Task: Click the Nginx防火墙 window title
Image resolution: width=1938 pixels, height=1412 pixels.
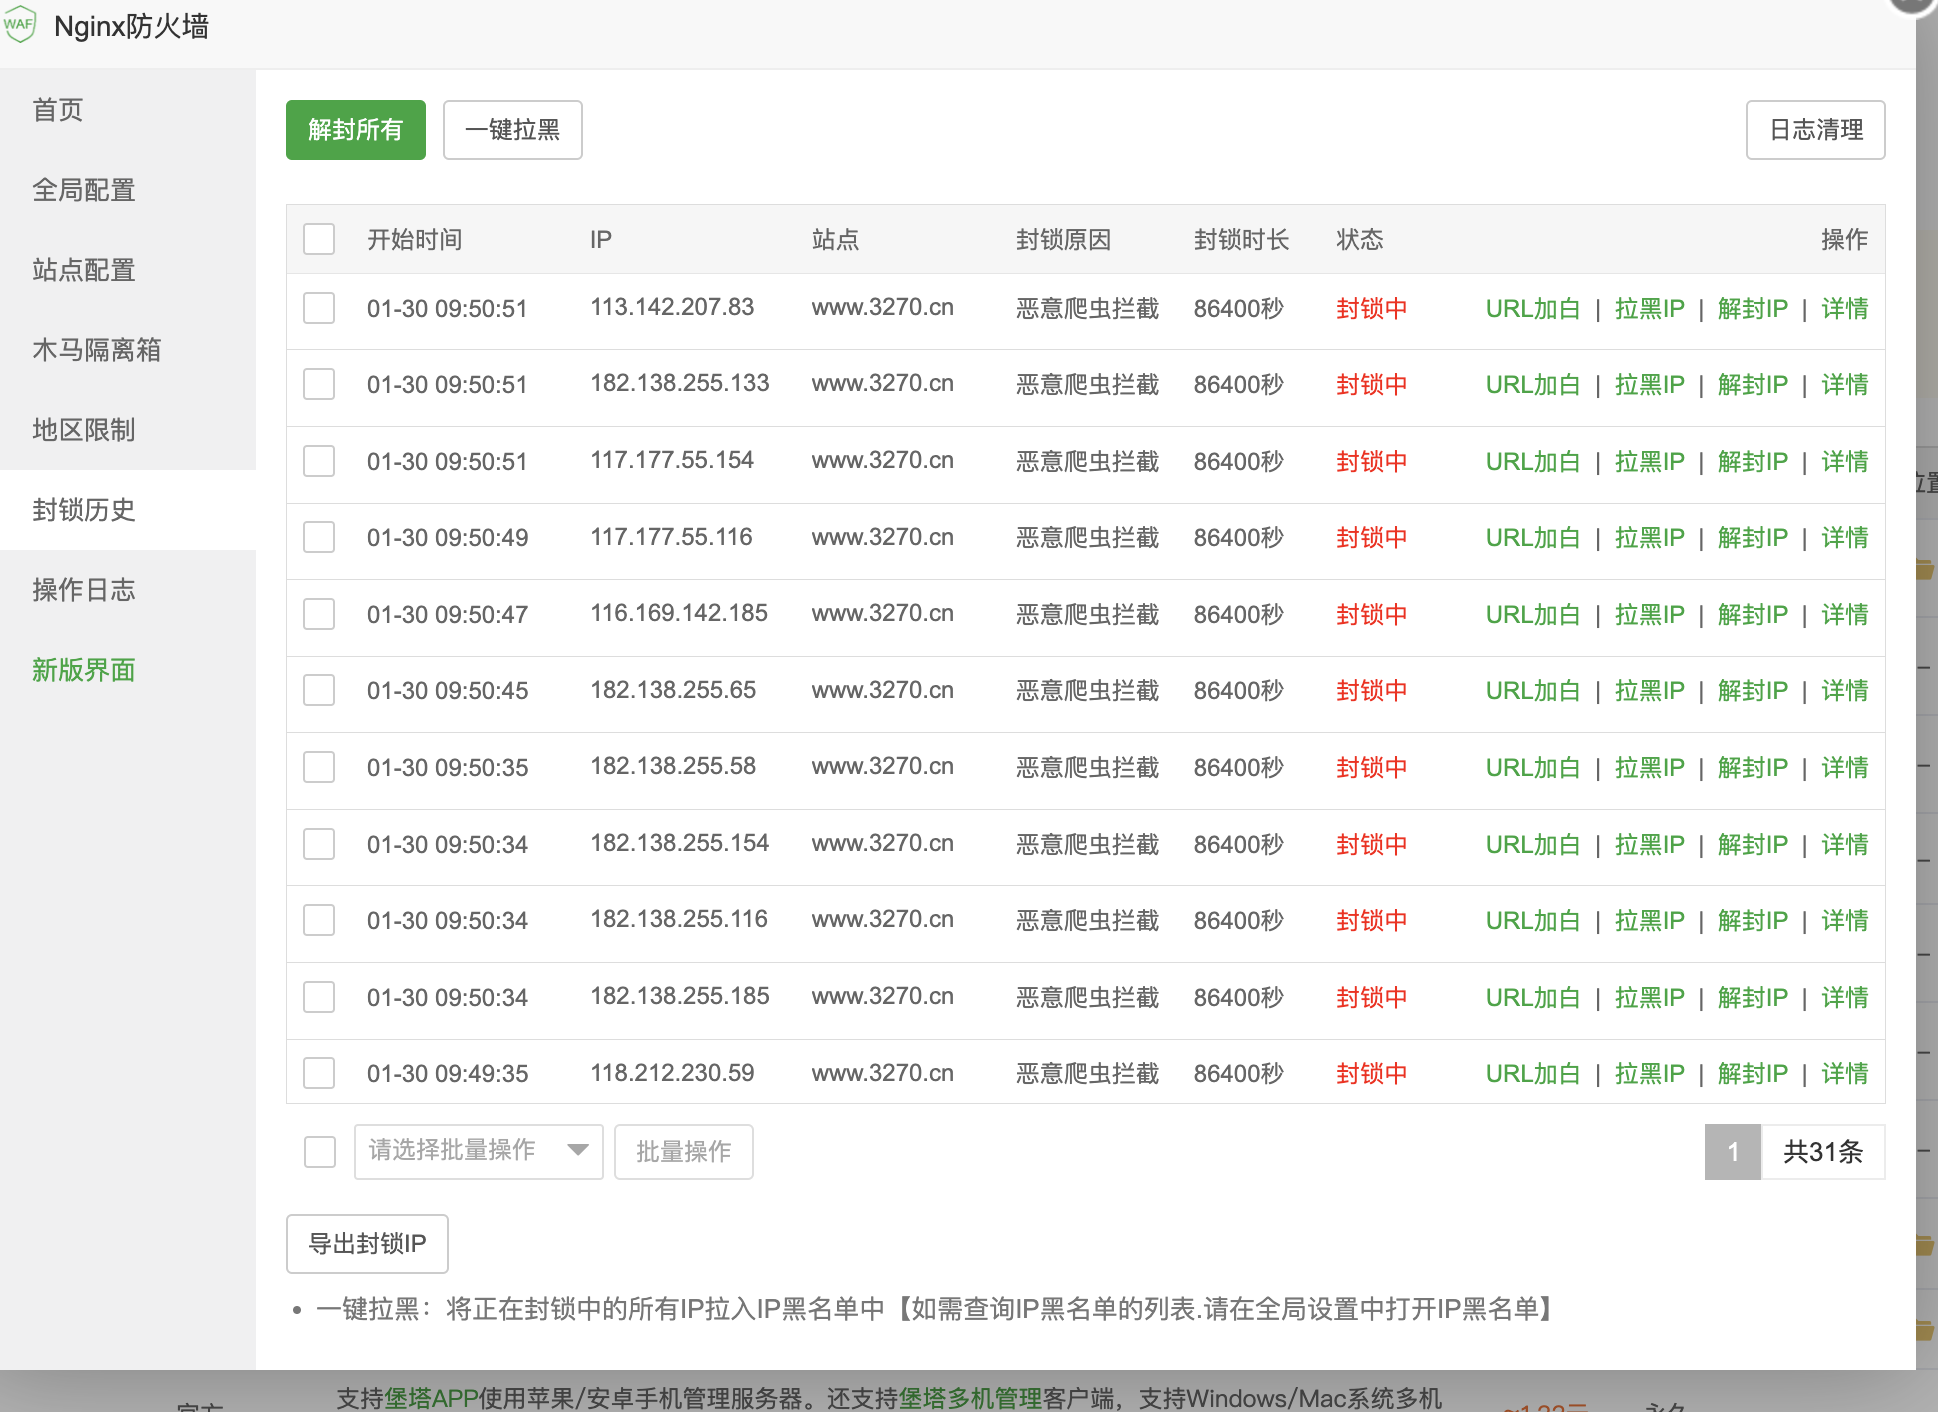Action: pyautogui.click(x=132, y=26)
